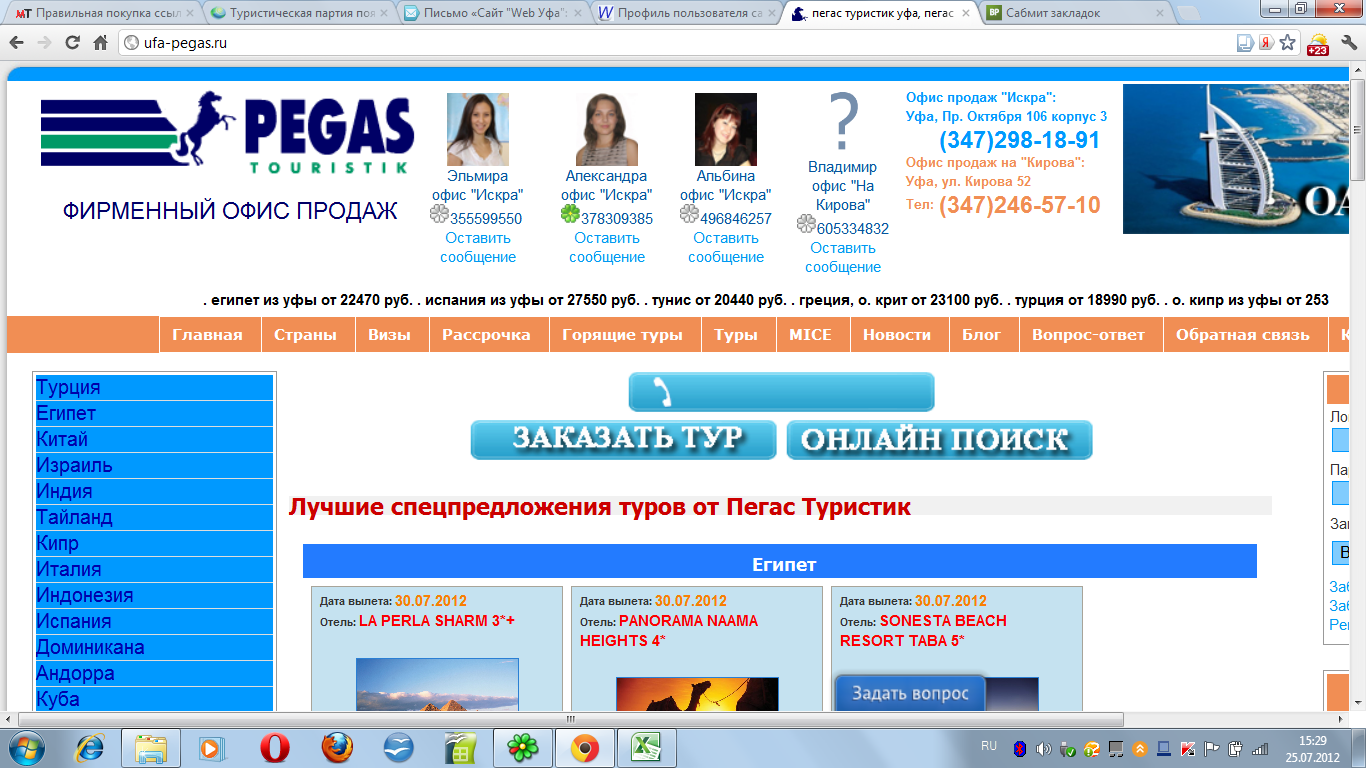The height and width of the screenshot is (768, 1366).
Task: Click Эльмира's photo thumbnail
Action: click(478, 129)
